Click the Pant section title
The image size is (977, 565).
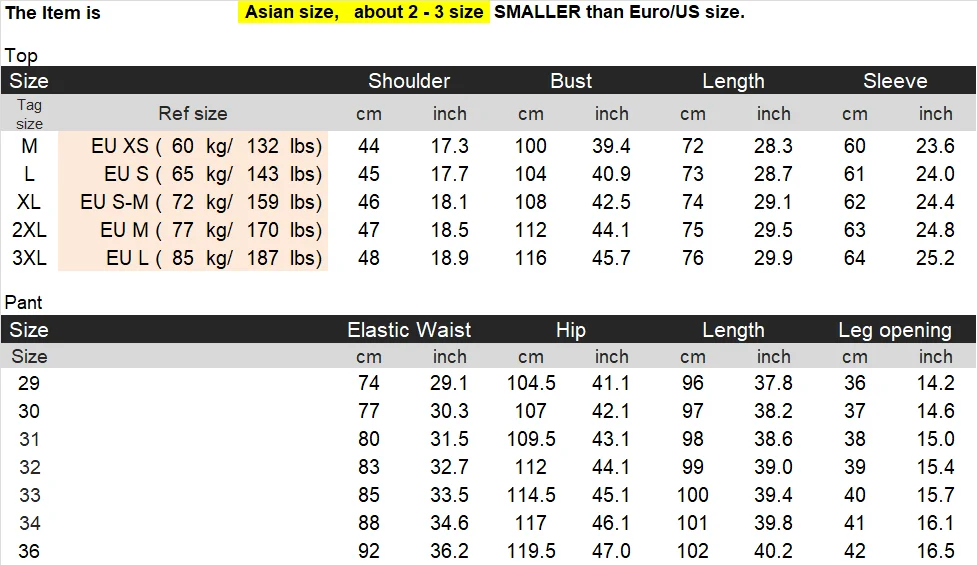tap(24, 303)
